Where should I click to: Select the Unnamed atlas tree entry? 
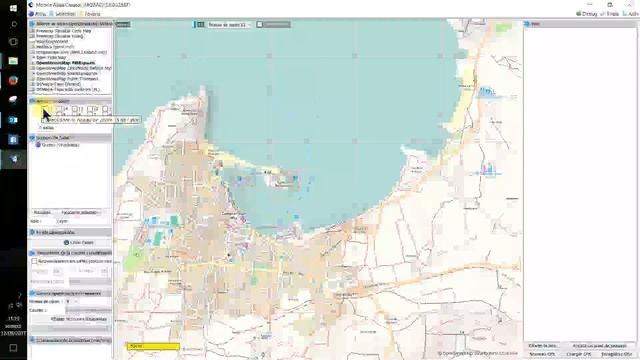57,145
